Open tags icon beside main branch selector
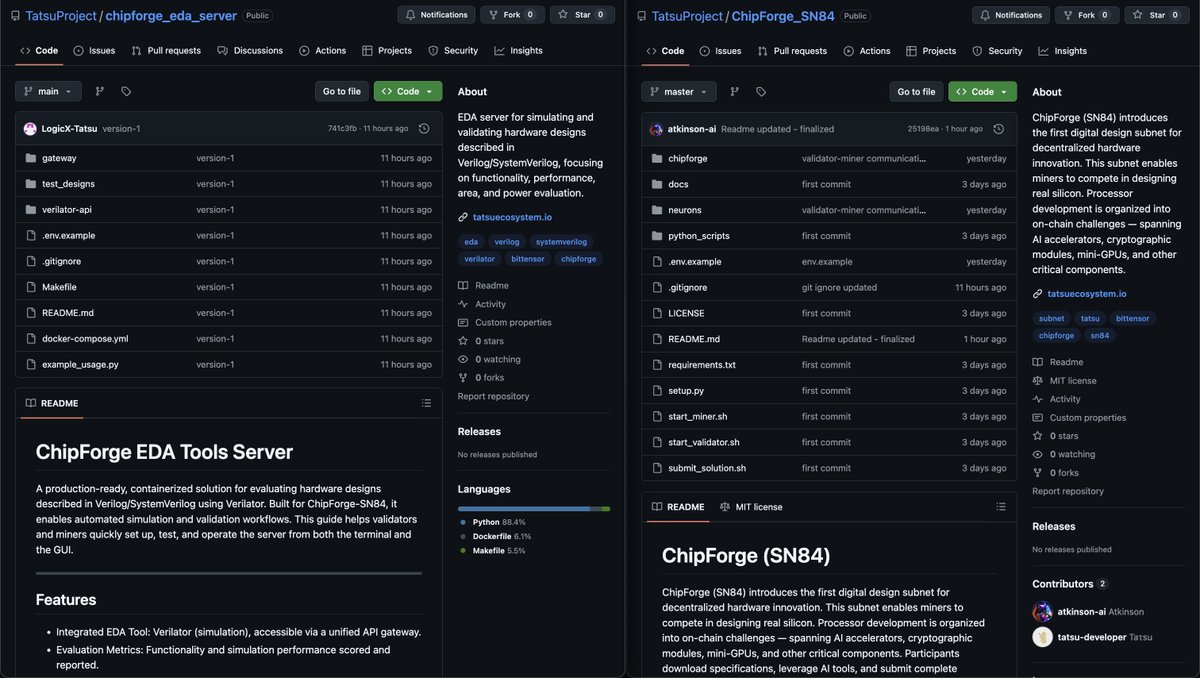This screenshot has width=1200, height=678. tap(126, 91)
